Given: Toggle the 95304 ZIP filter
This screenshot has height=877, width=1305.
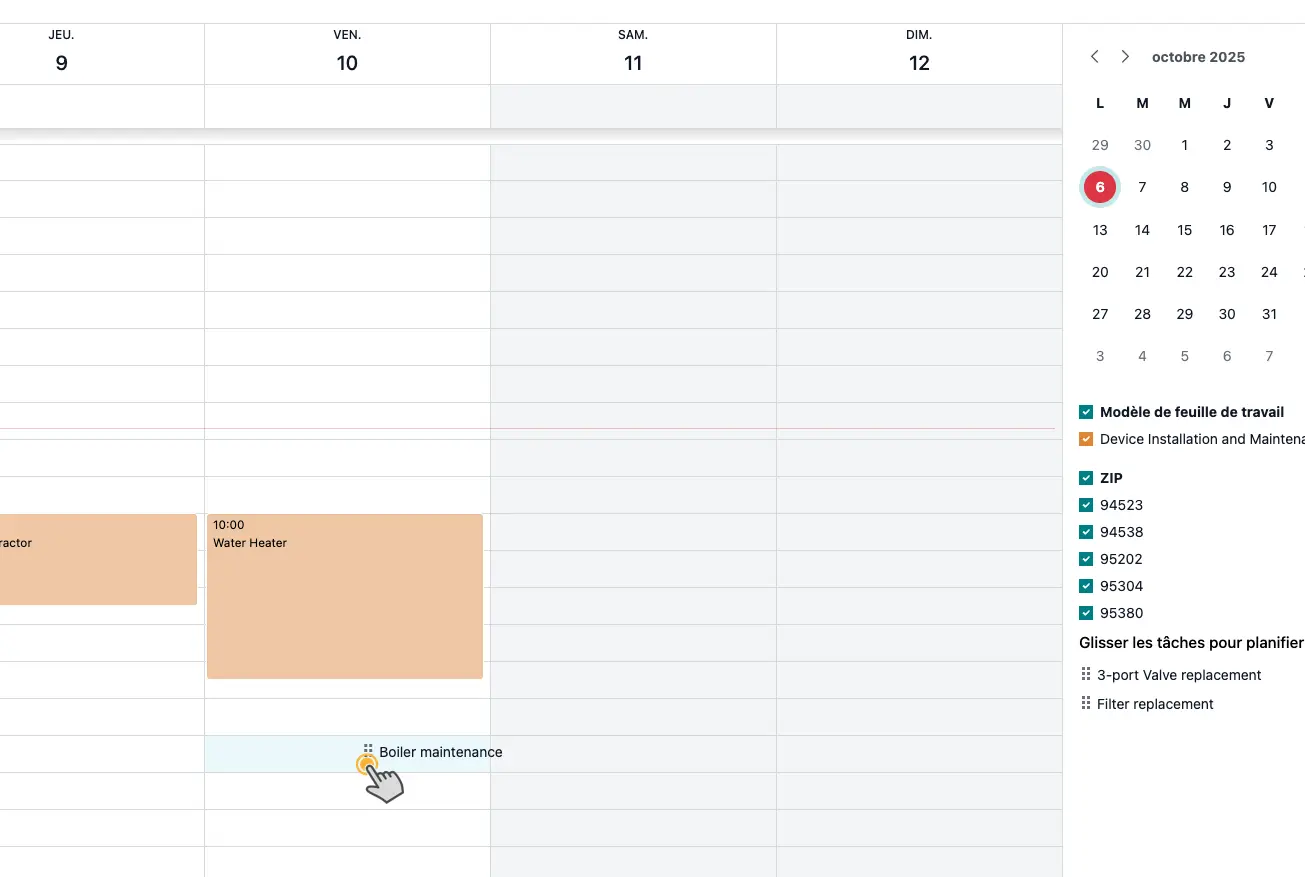Looking at the screenshot, I should coord(1086,586).
